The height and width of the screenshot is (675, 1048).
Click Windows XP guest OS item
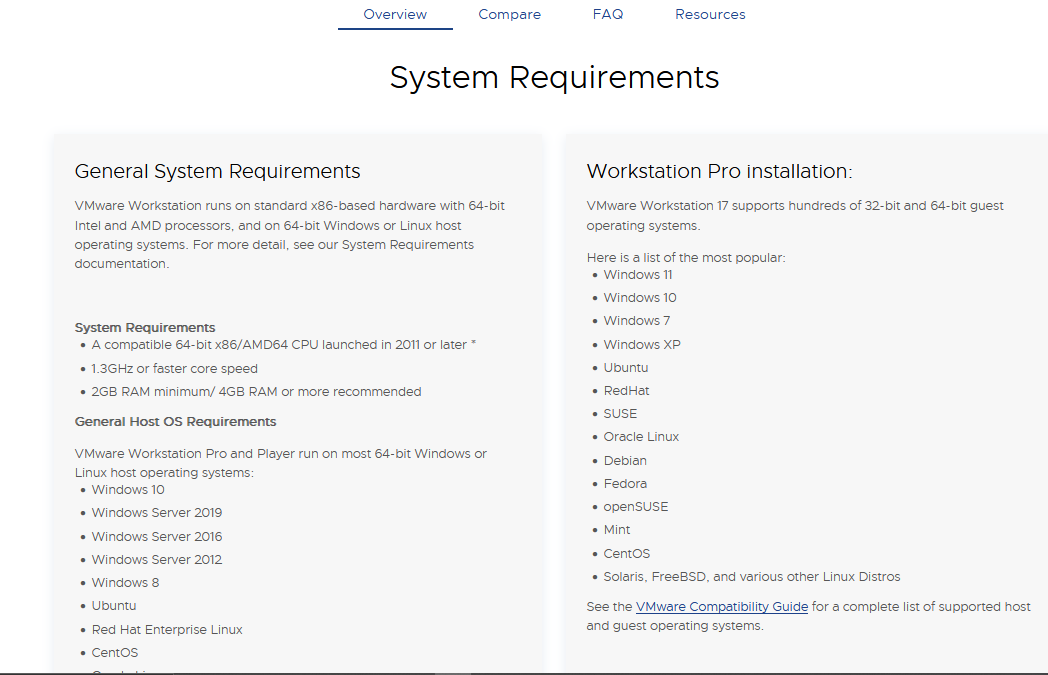642,345
